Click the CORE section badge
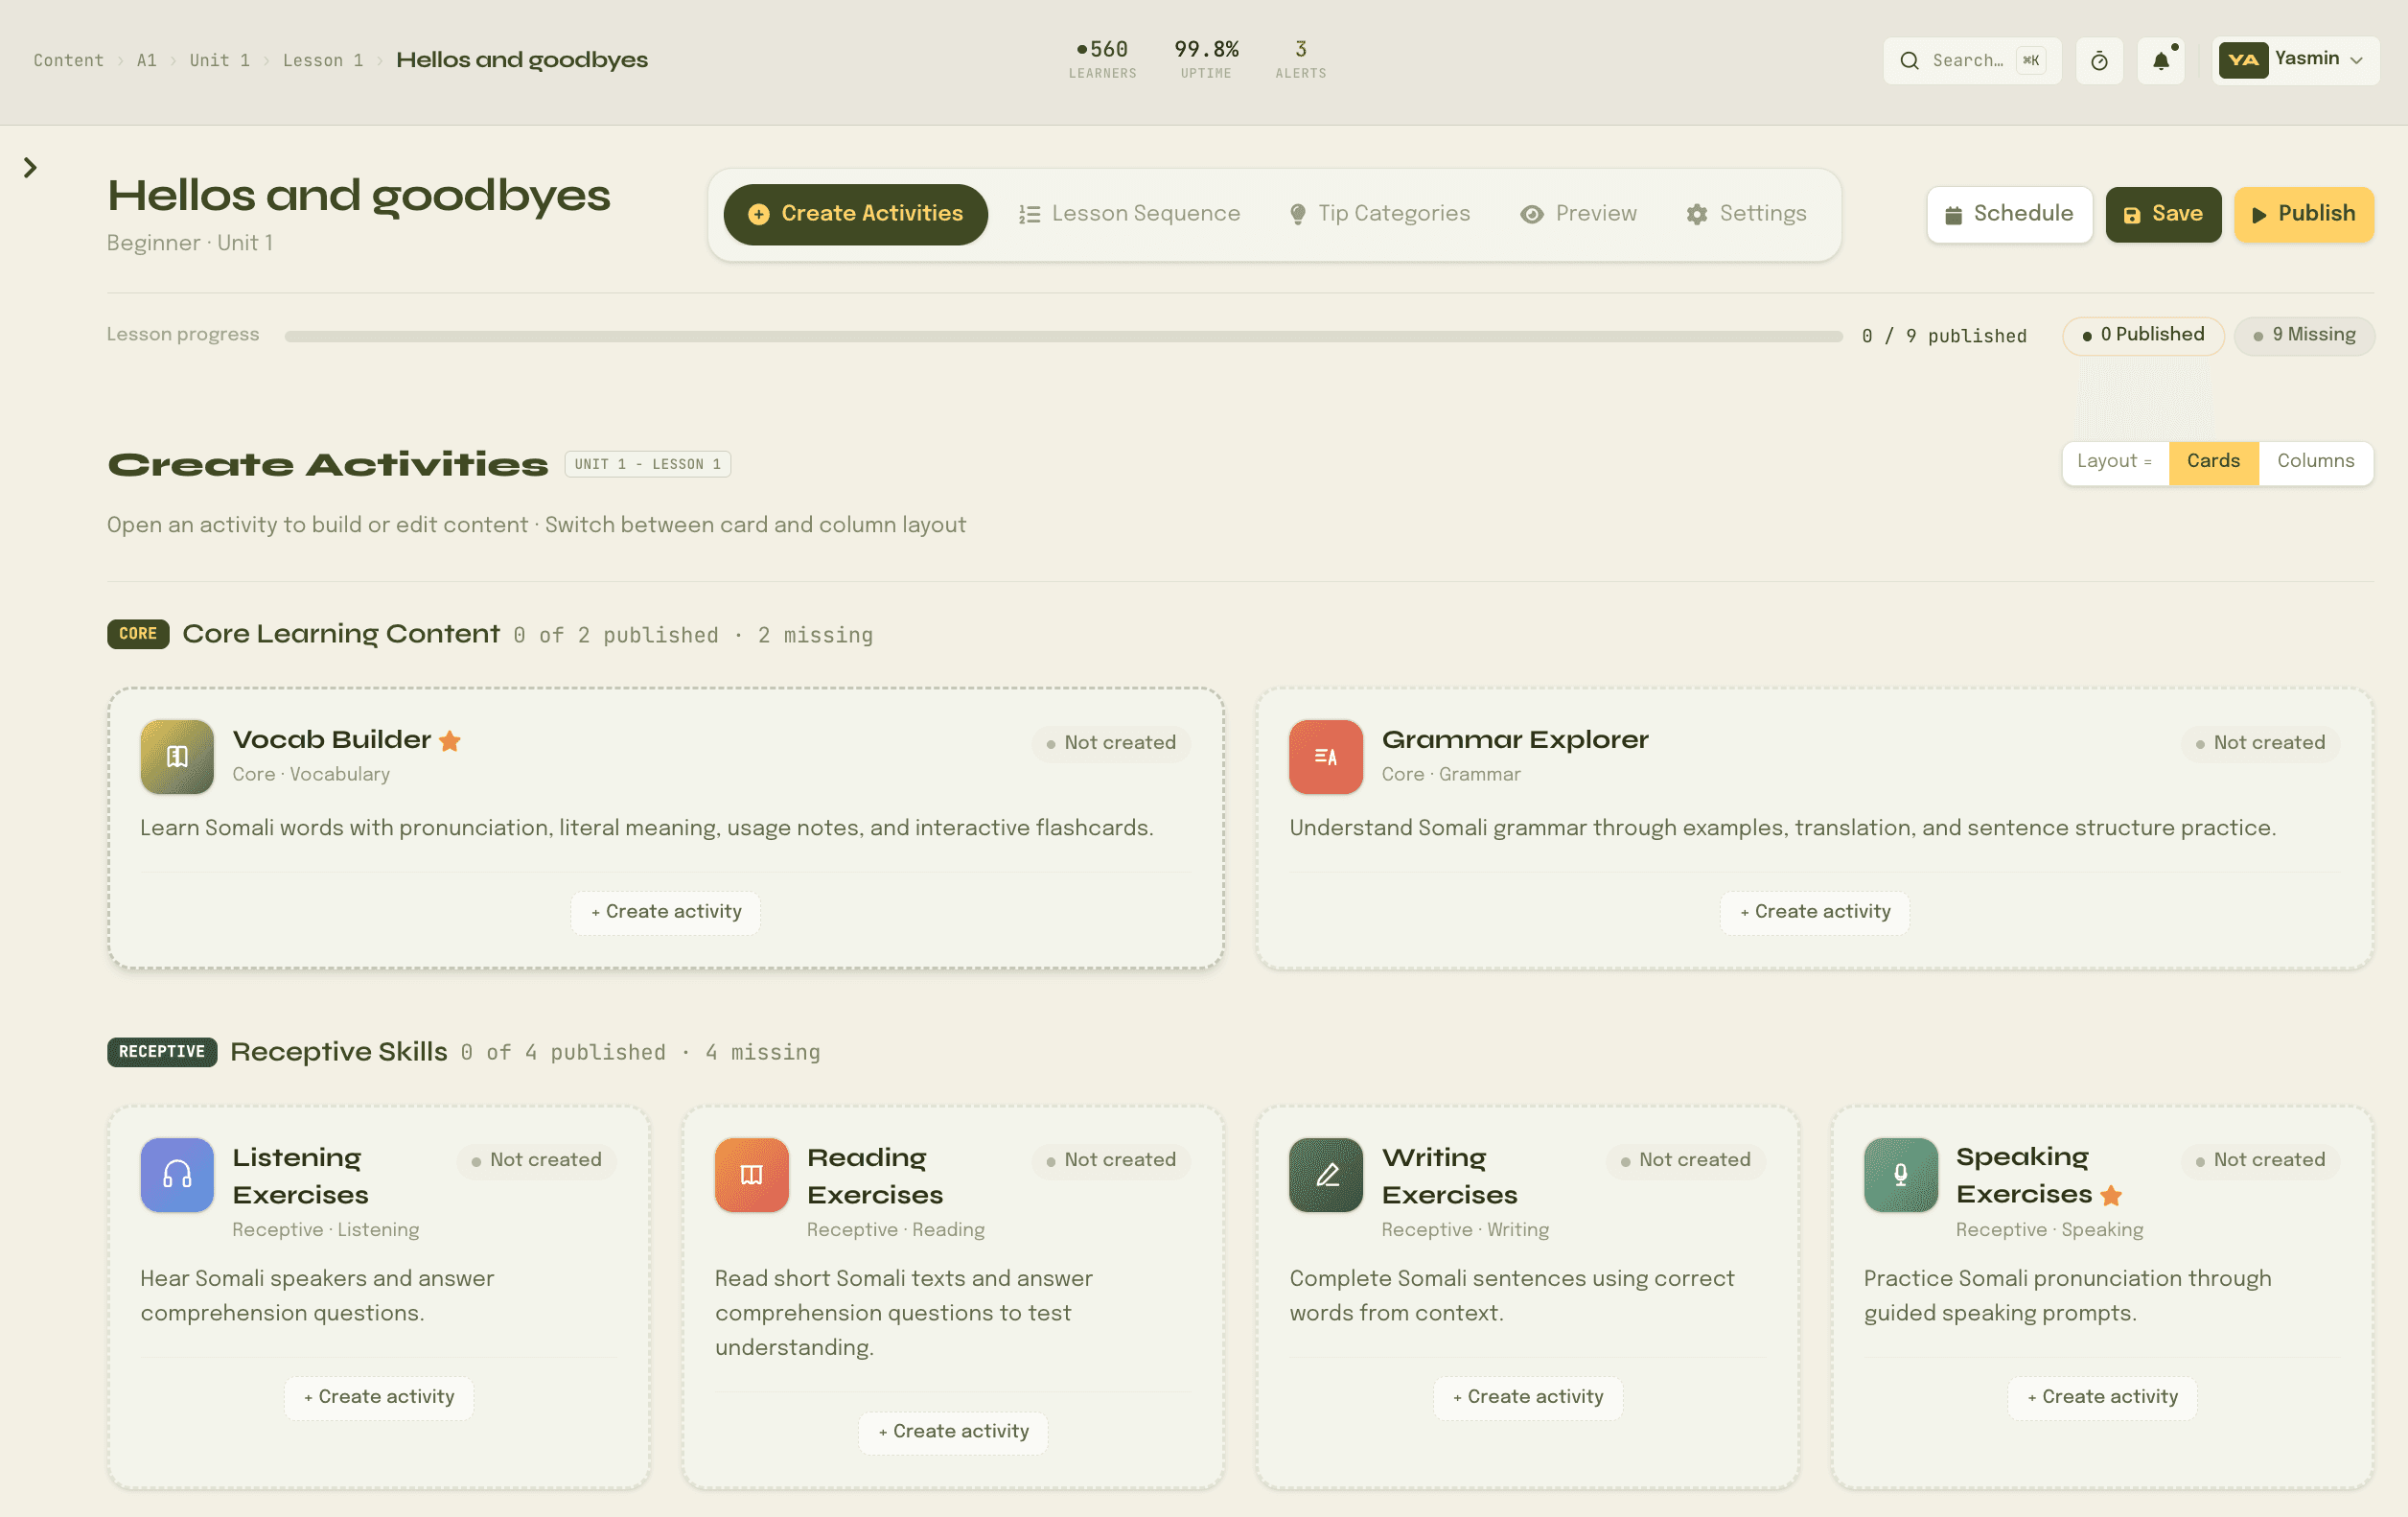 [138, 634]
